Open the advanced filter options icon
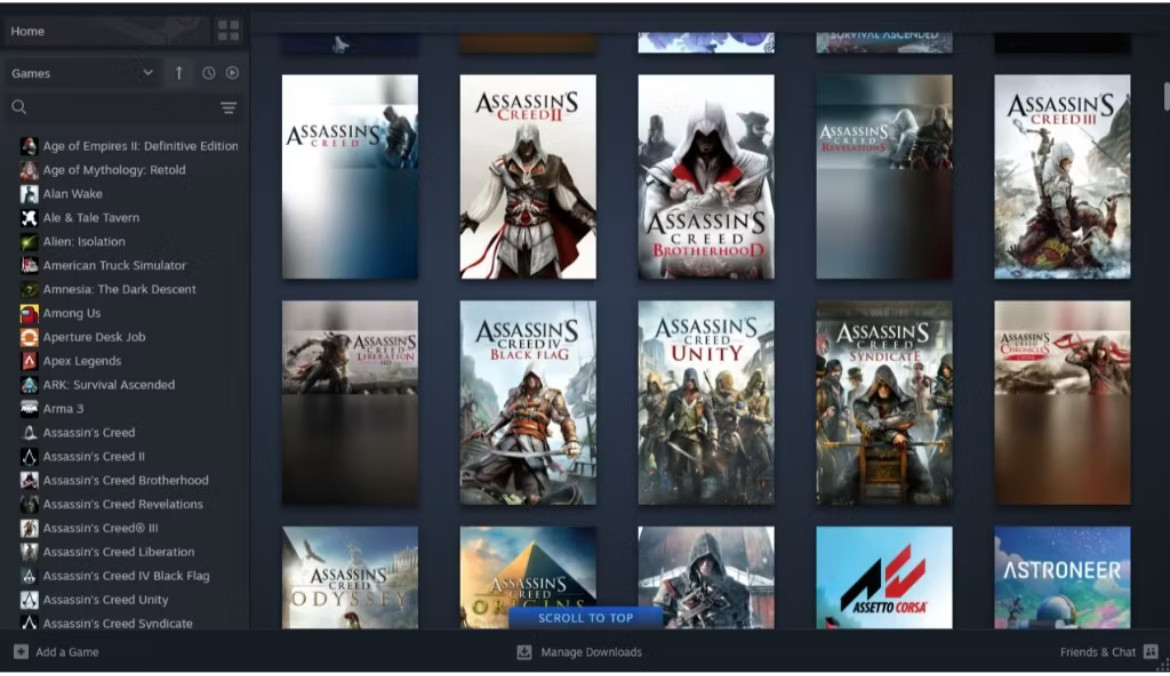Viewport: 1170px width, 676px height. tap(228, 108)
